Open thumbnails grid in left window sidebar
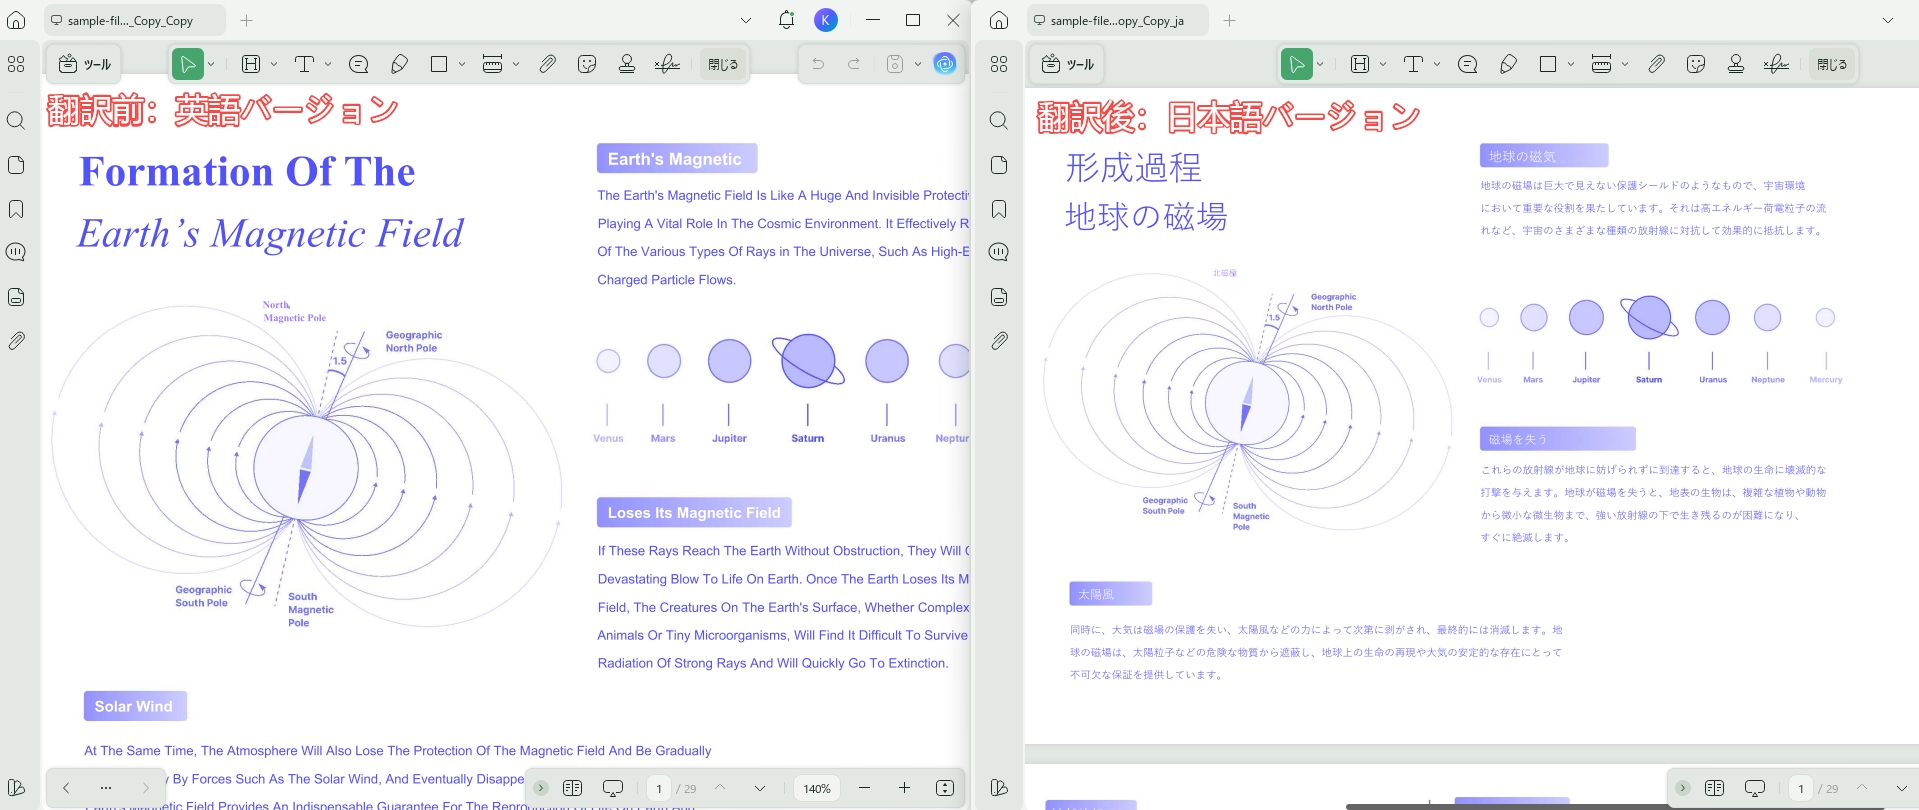The height and width of the screenshot is (810, 1919). click(16, 64)
